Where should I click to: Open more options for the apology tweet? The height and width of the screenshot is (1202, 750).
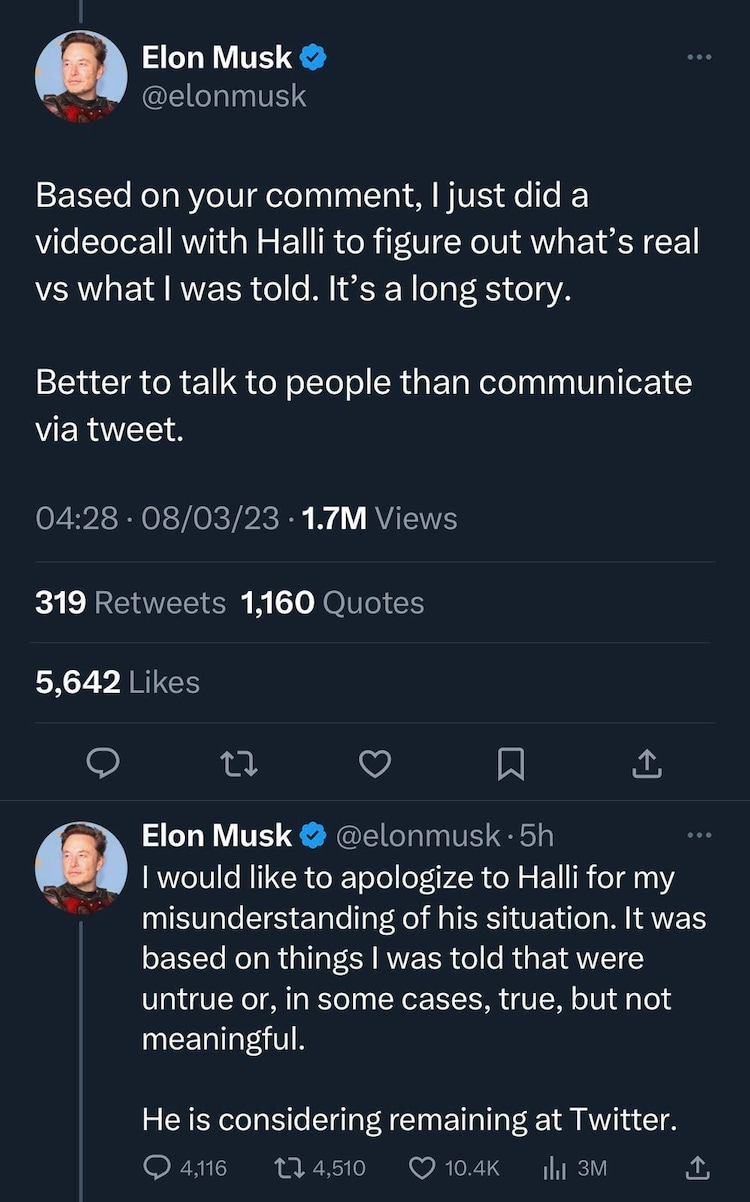(699, 835)
